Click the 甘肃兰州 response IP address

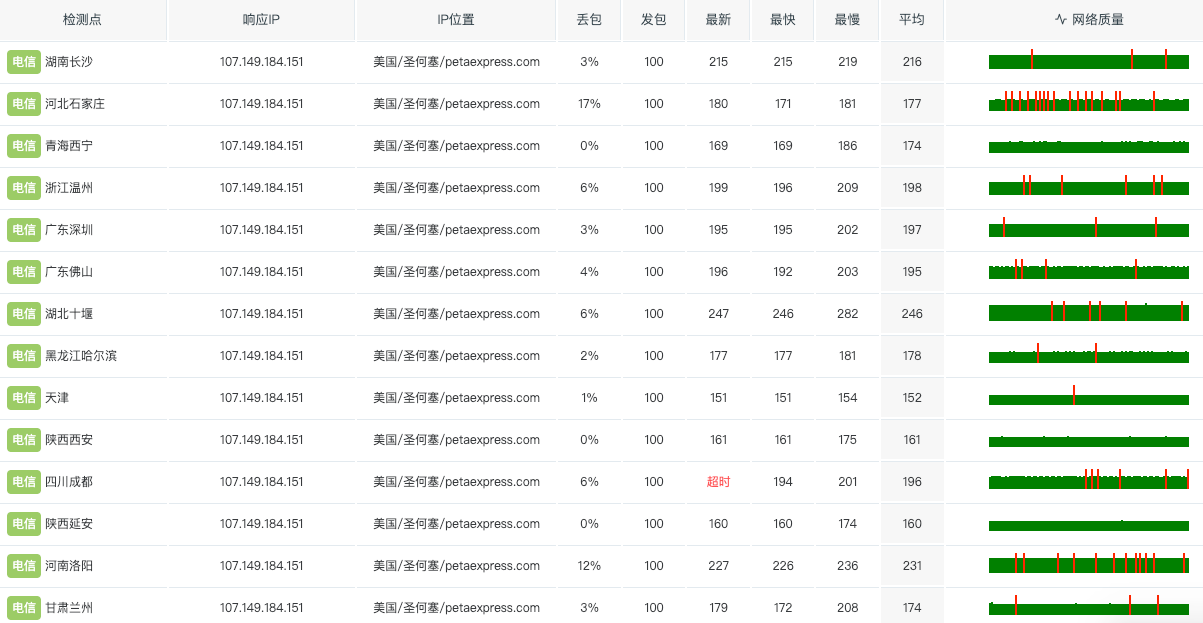261,608
